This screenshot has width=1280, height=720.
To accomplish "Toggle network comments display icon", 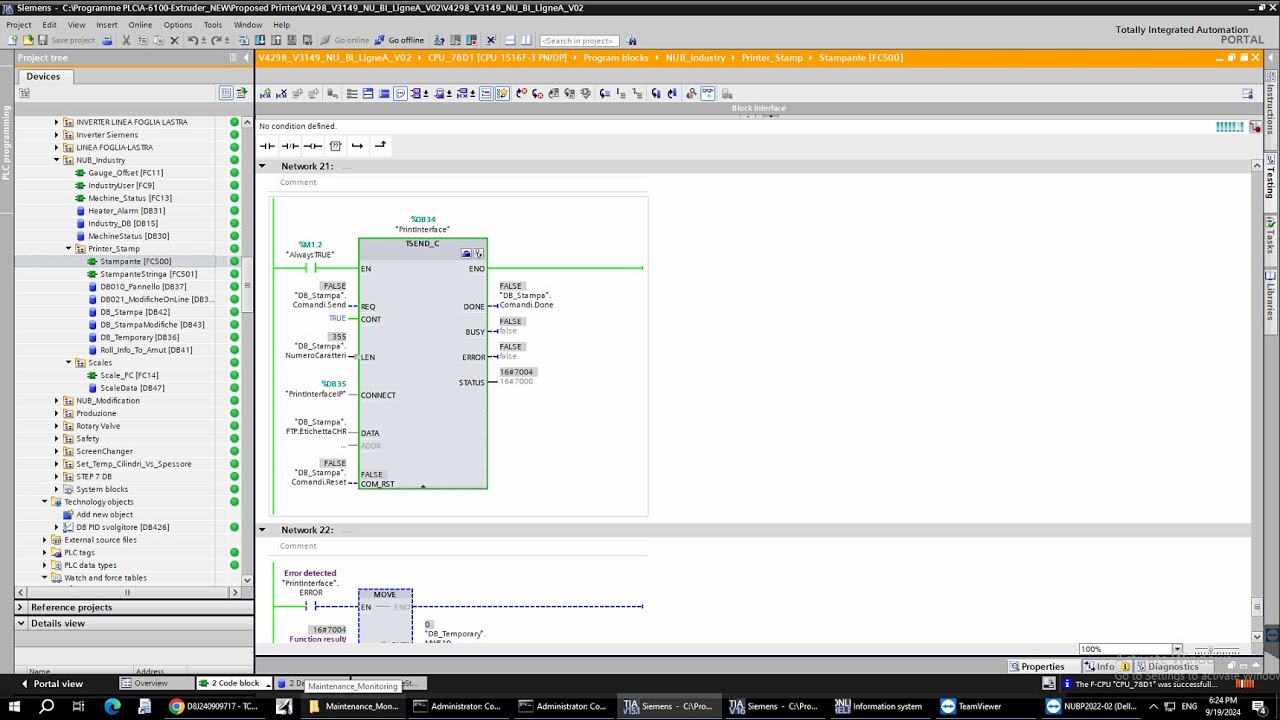I will pos(400,93).
